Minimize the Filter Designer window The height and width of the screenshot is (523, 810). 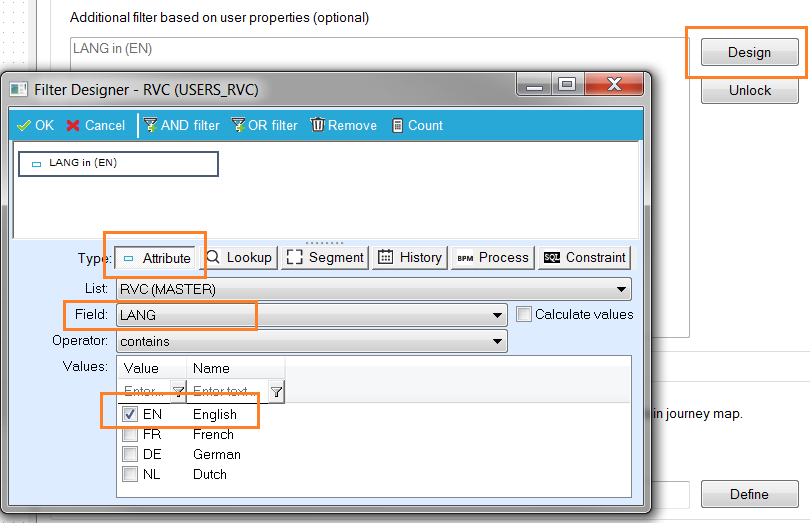[x=534, y=84]
